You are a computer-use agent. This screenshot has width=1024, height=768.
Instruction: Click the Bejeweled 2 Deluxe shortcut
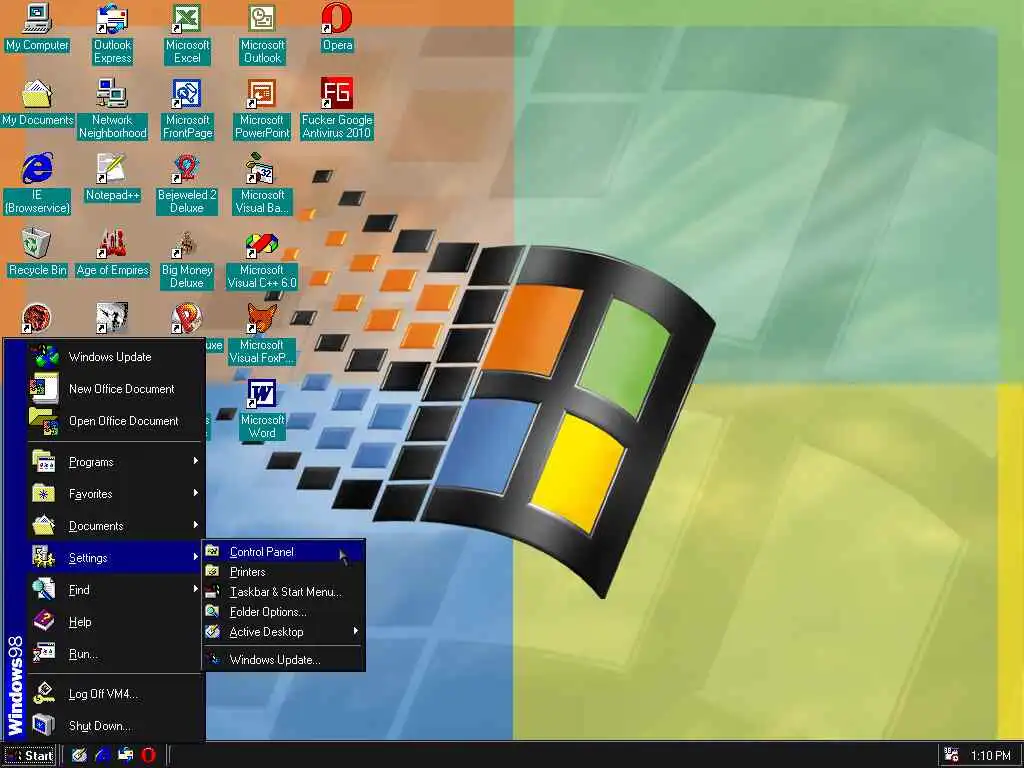[x=187, y=184]
